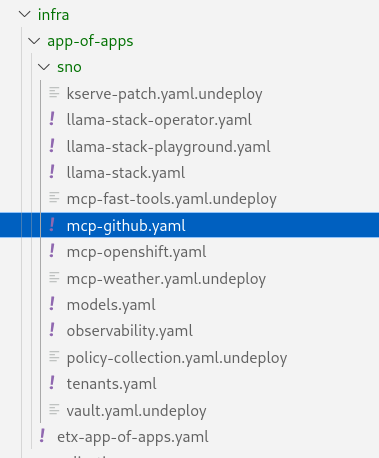Open mcp-openshift.yaml file

coord(136,252)
